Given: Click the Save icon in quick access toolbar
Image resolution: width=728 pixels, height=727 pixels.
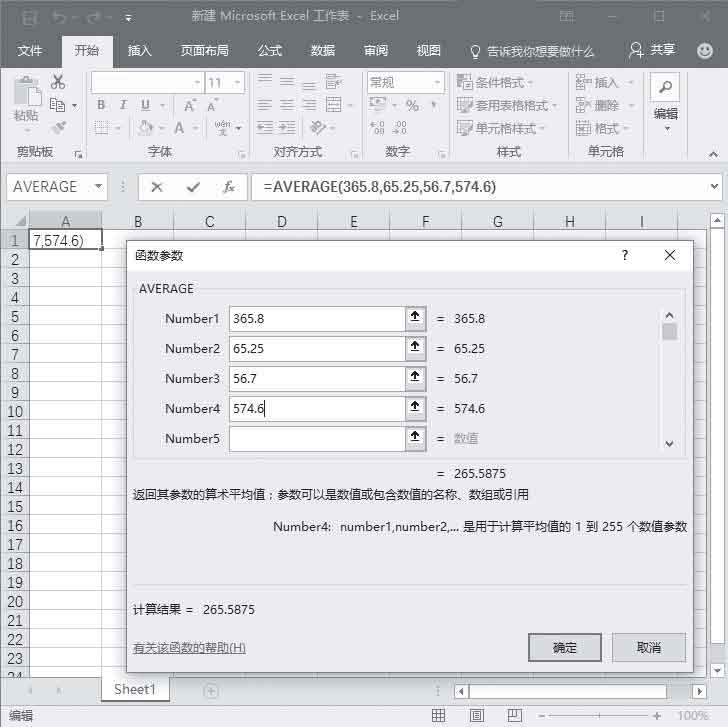Looking at the screenshot, I should [x=30, y=17].
